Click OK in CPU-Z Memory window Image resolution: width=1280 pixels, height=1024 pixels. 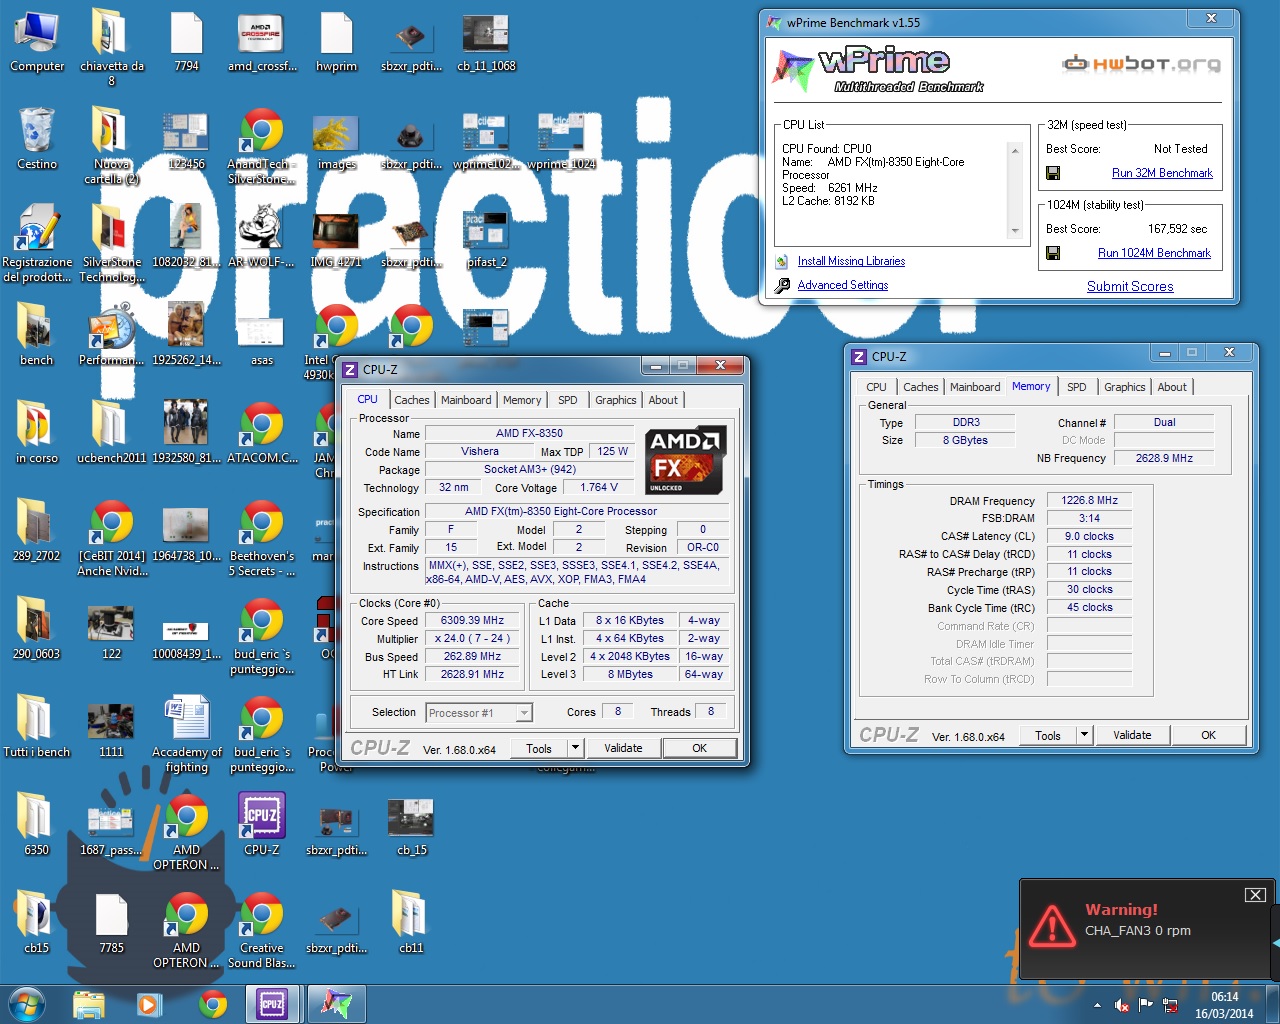tap(1208, 735)
